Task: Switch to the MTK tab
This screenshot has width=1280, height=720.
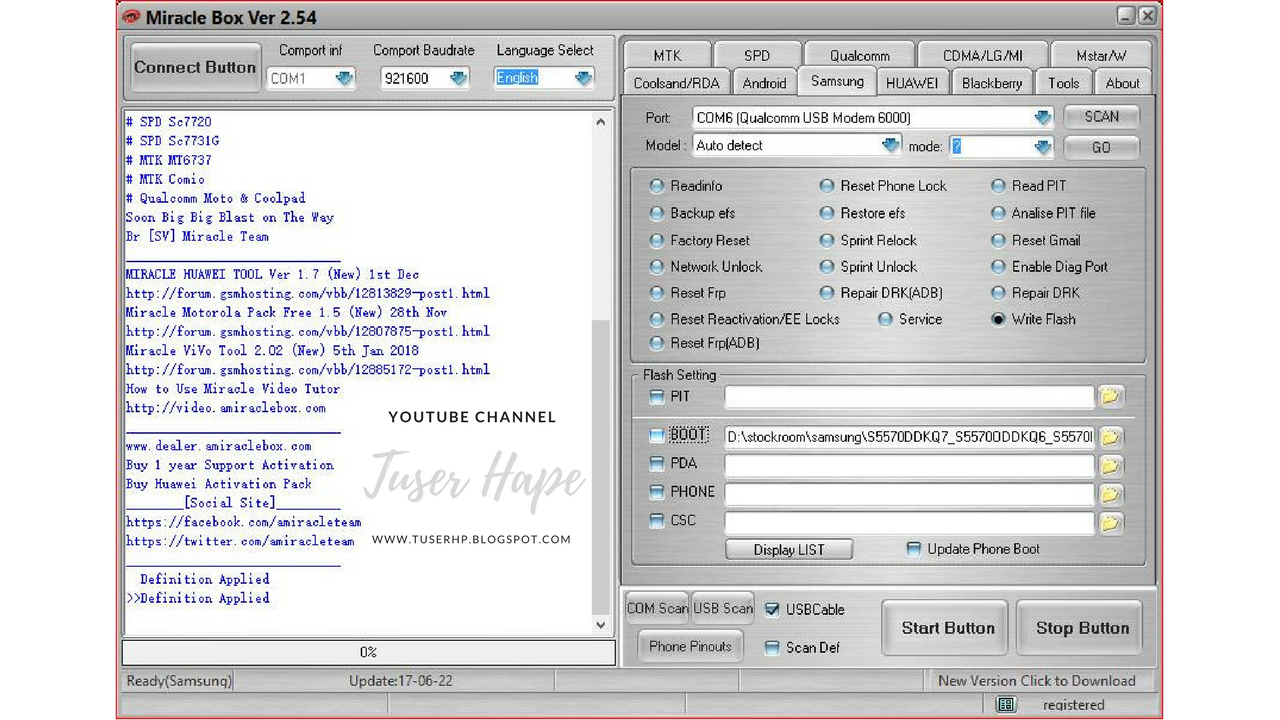Action: [x=667, y=56]
